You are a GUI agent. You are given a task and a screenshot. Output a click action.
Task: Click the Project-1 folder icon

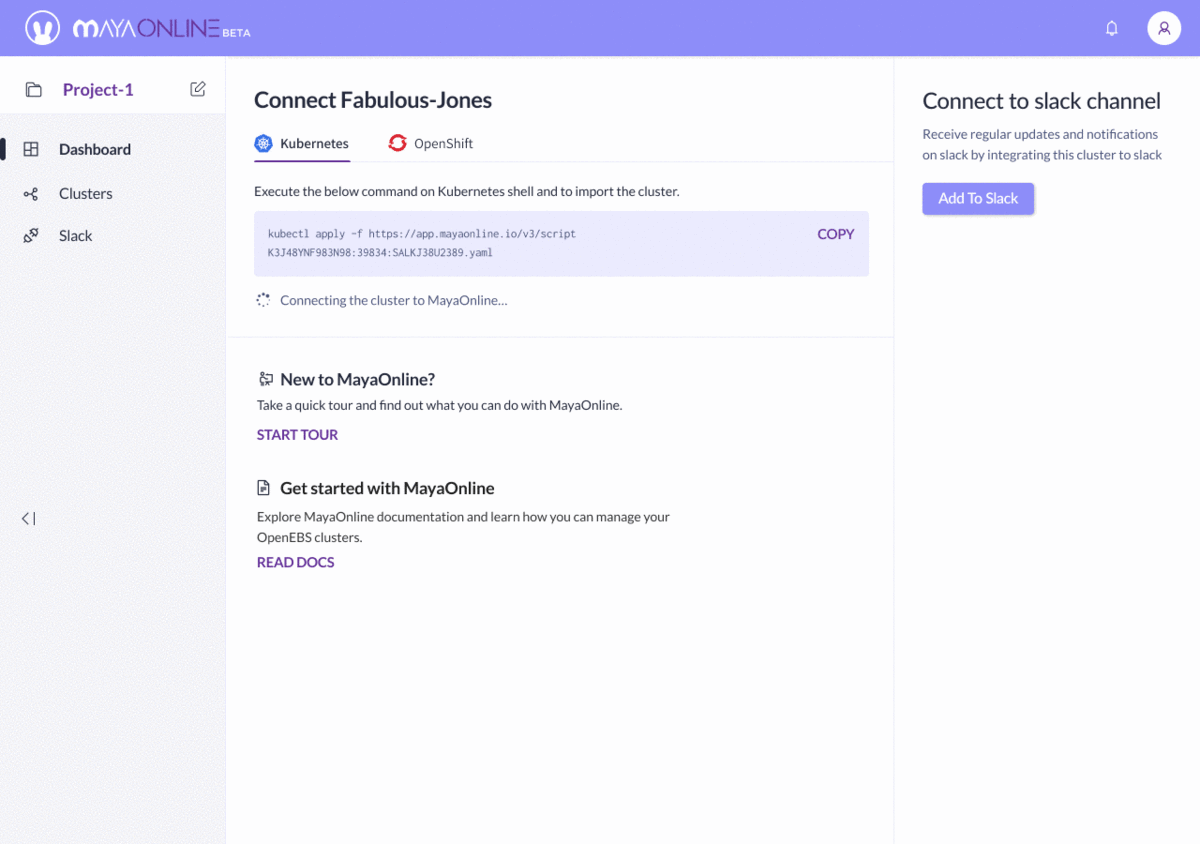(x=34, y=90)
